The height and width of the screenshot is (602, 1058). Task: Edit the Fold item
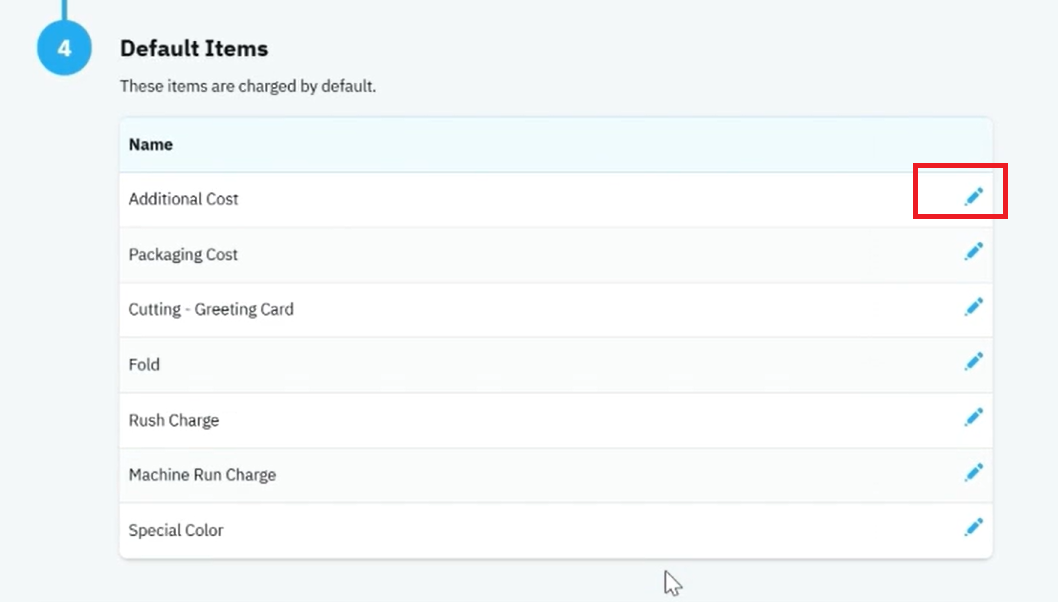click(974, 362)
